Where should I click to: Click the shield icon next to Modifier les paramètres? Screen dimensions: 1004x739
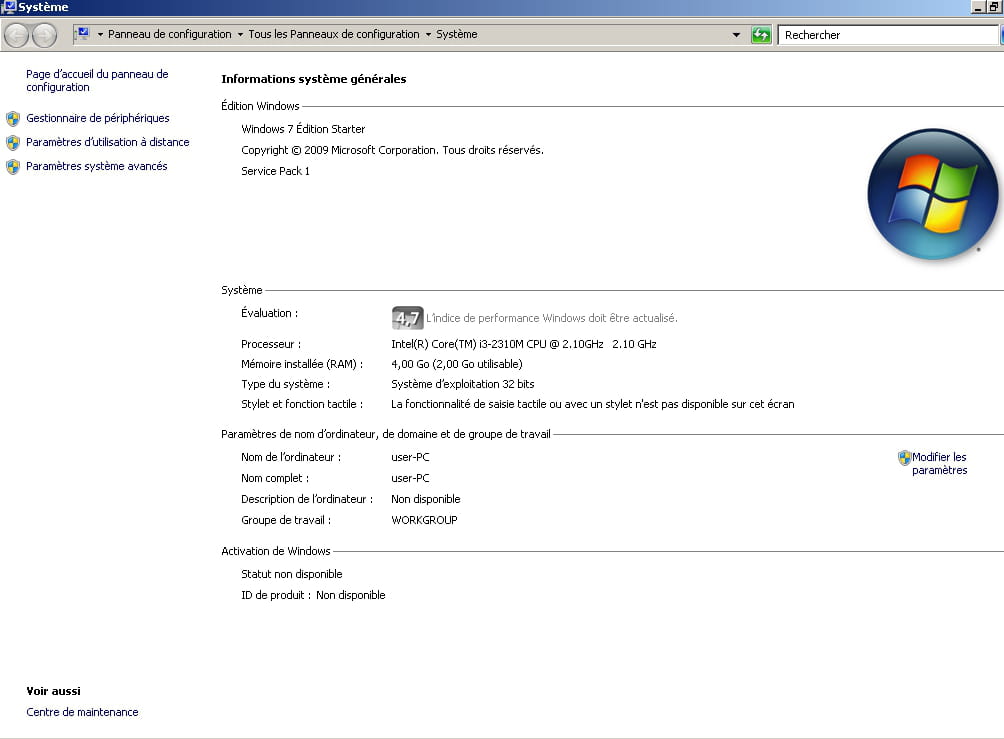pyautogui.click(x=904, y=457)
